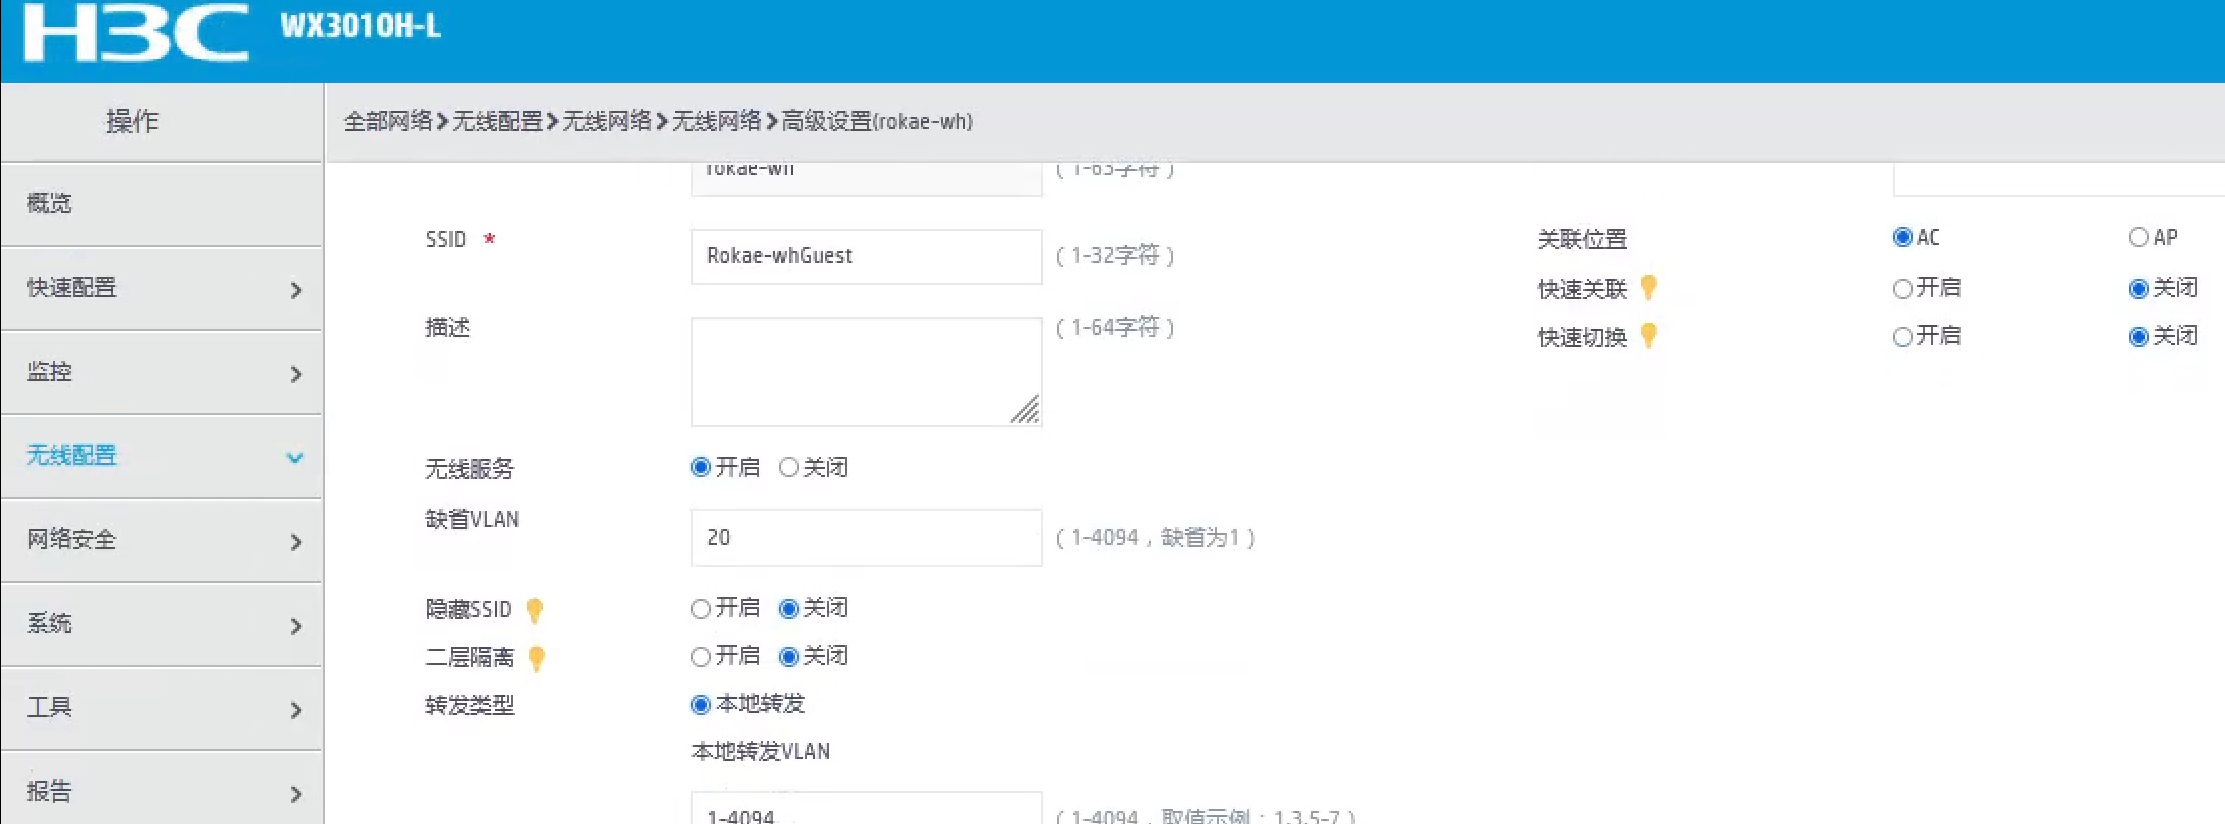This screenshot has height=824, width=2225.
Task: Click the 缺省VLAN field containing 20
Action: coord(867,538)
